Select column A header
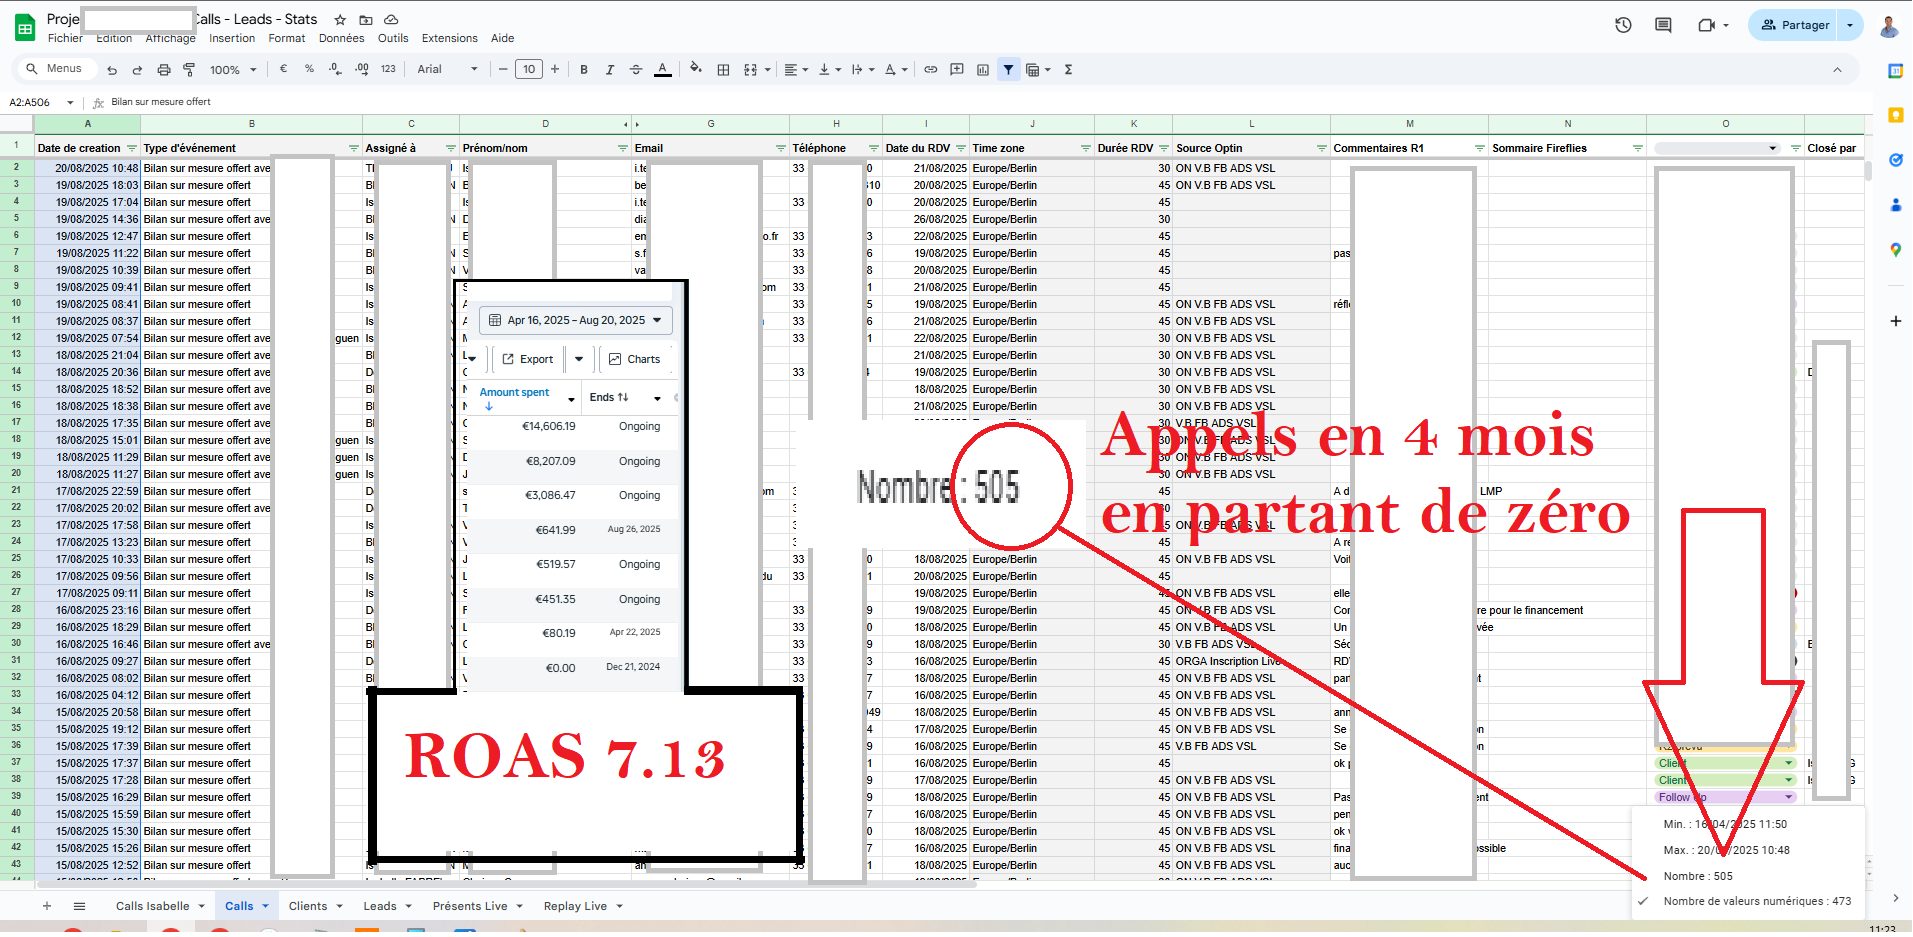The height and width of the screenshot is (937, 1913). 87,124
